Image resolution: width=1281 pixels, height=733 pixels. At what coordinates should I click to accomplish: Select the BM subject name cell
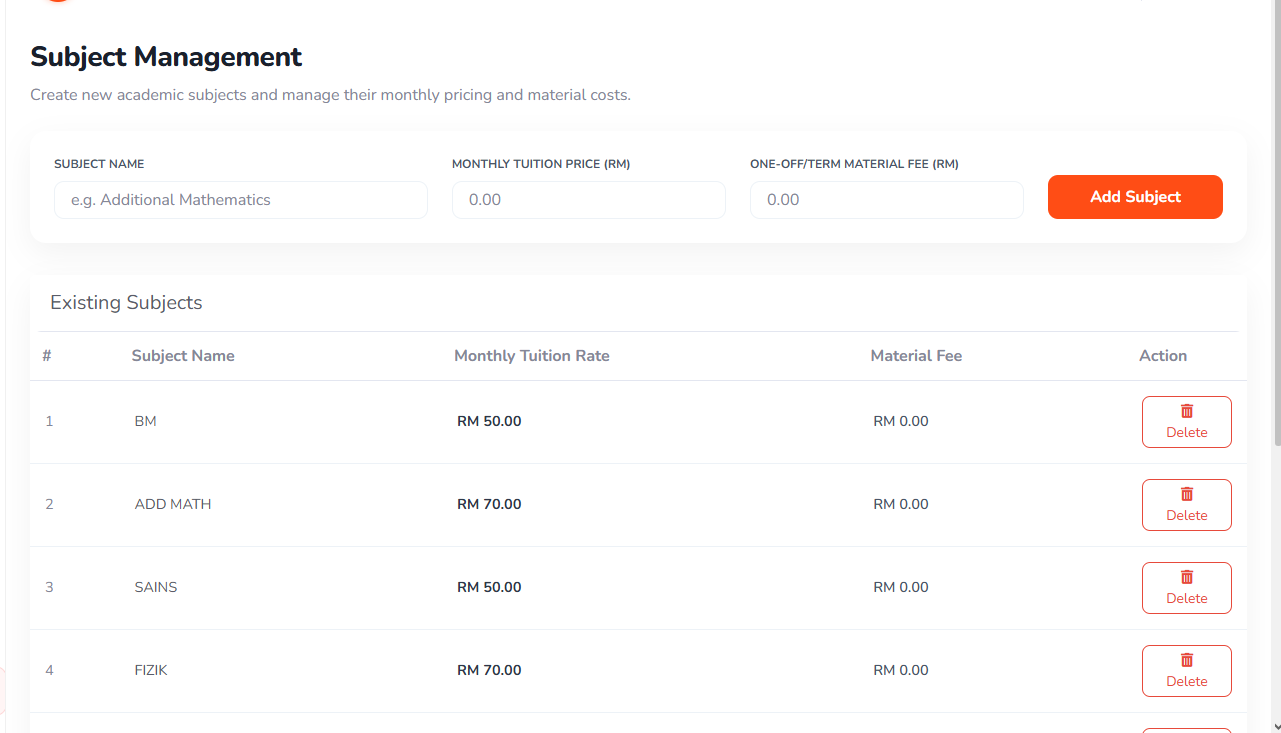[146, 422]
